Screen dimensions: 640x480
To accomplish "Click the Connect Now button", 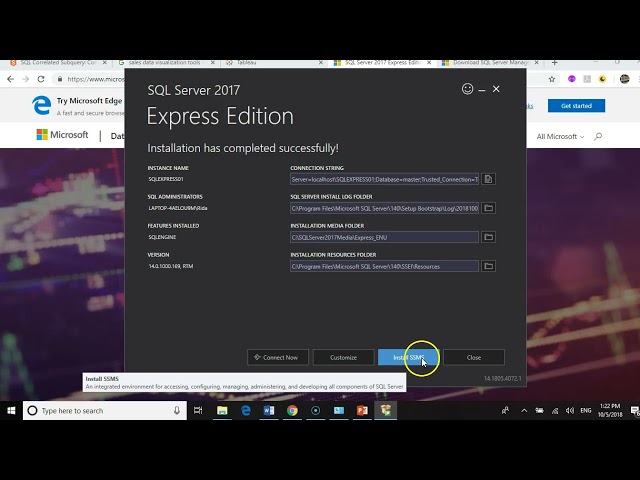I will [x=278, y=357].
